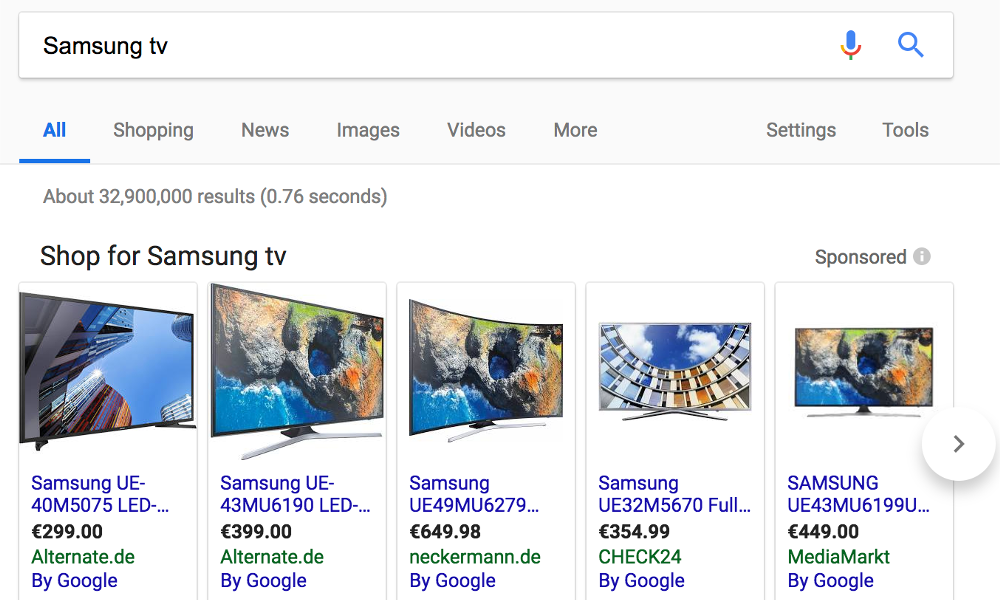Expand the More menu
The height and width of the screenshot is (600, 1000).
pos(575,130)
